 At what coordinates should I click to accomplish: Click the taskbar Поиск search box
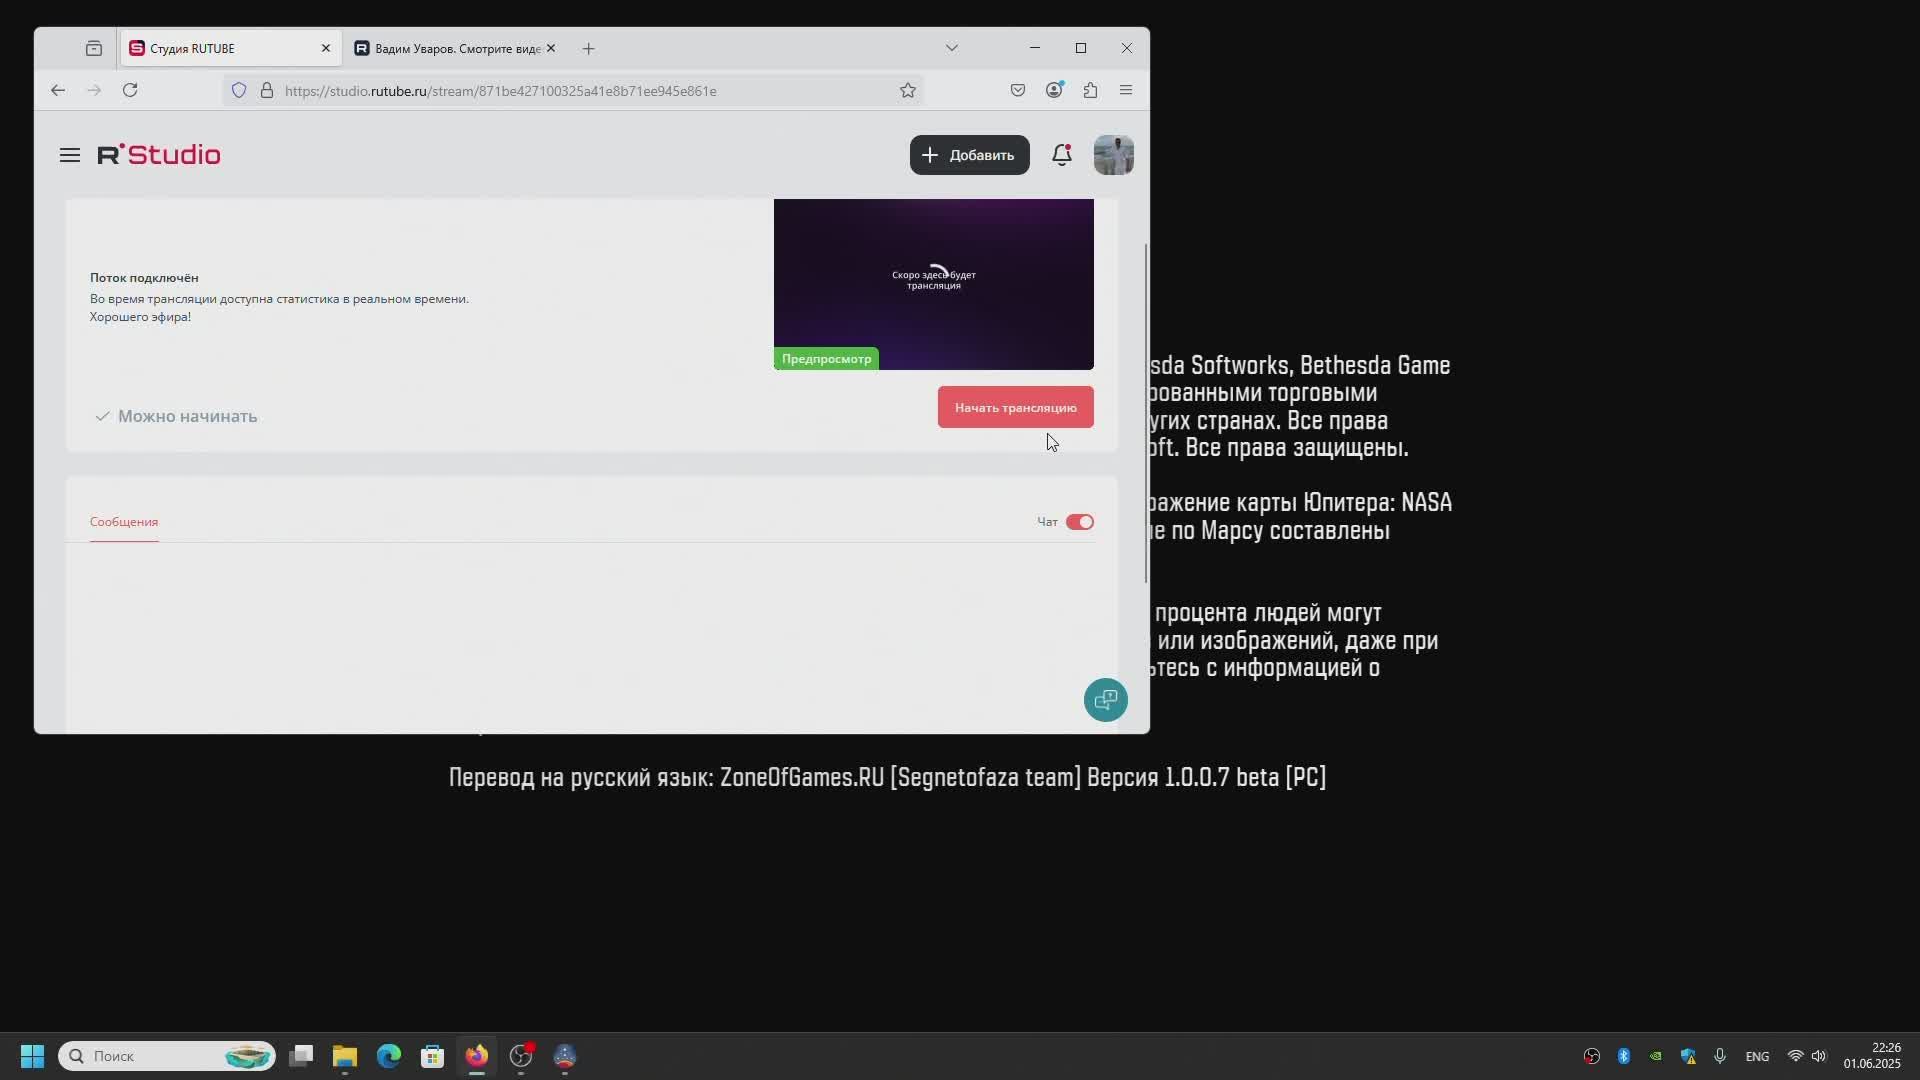[x=167, y=1056]
